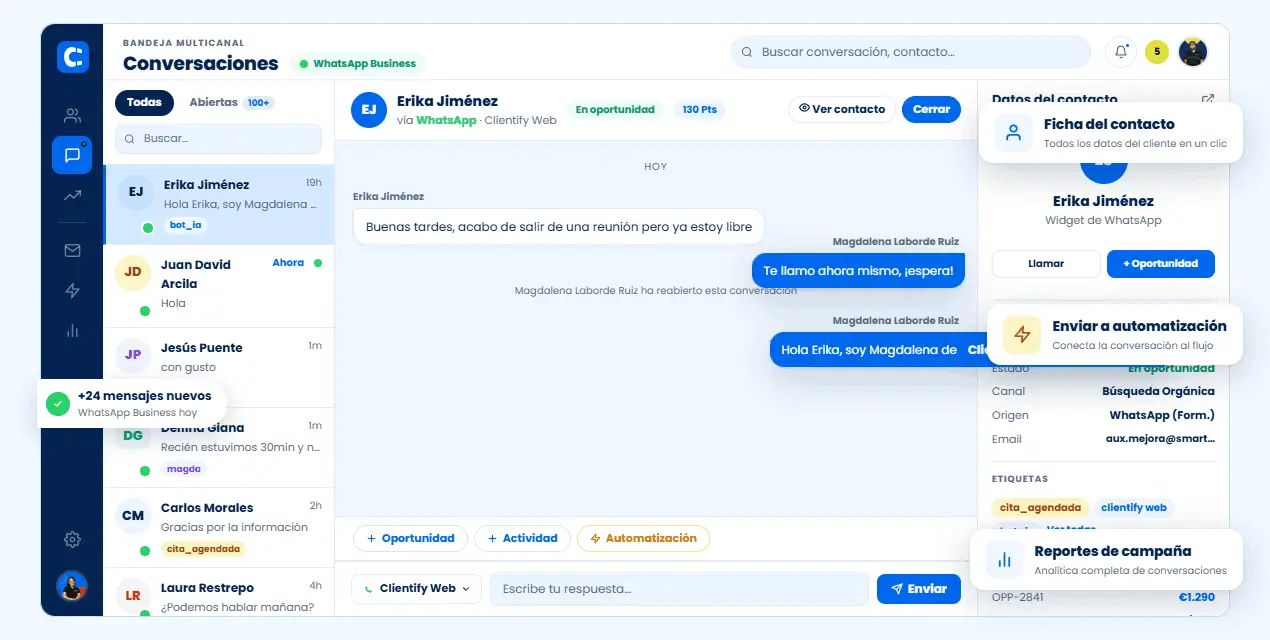
Task: Click the person icon in Ficha del contacto card
Action: point(1014,133)
